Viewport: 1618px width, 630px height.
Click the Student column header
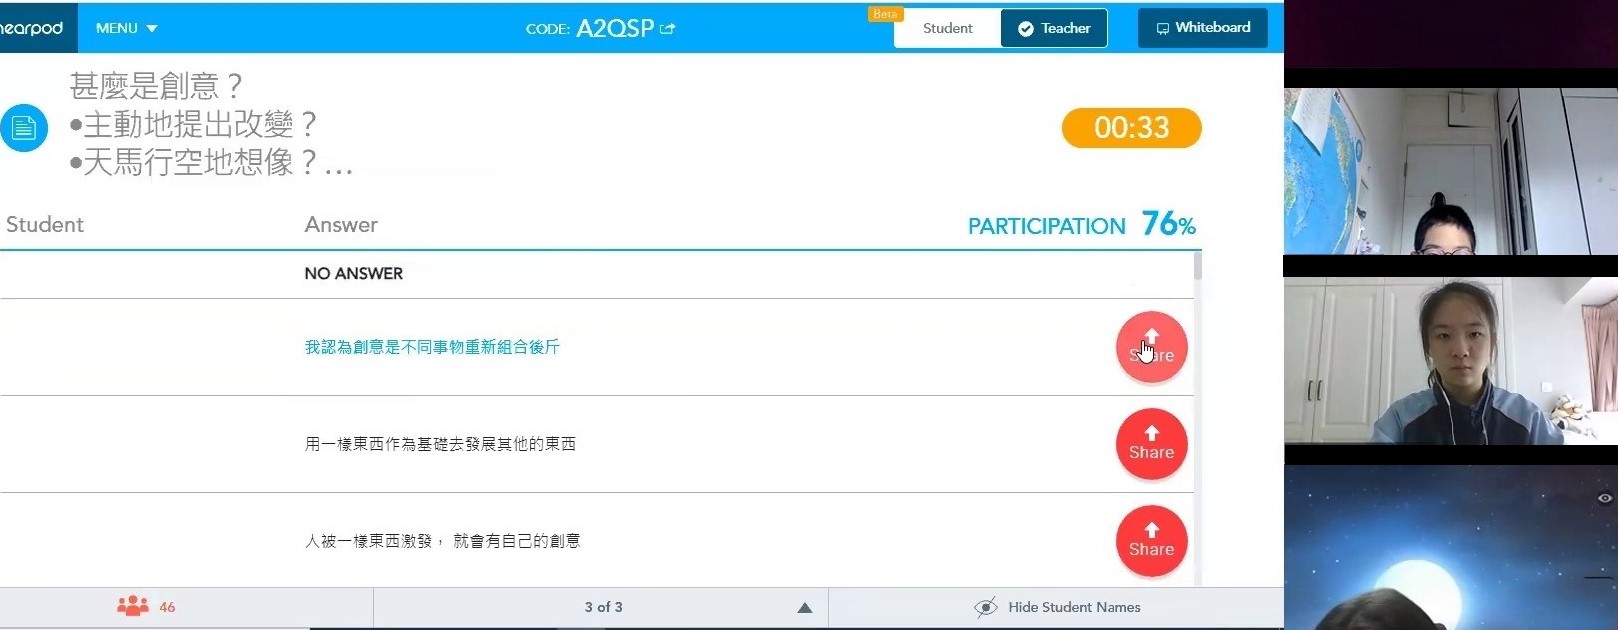coord(45,225)
